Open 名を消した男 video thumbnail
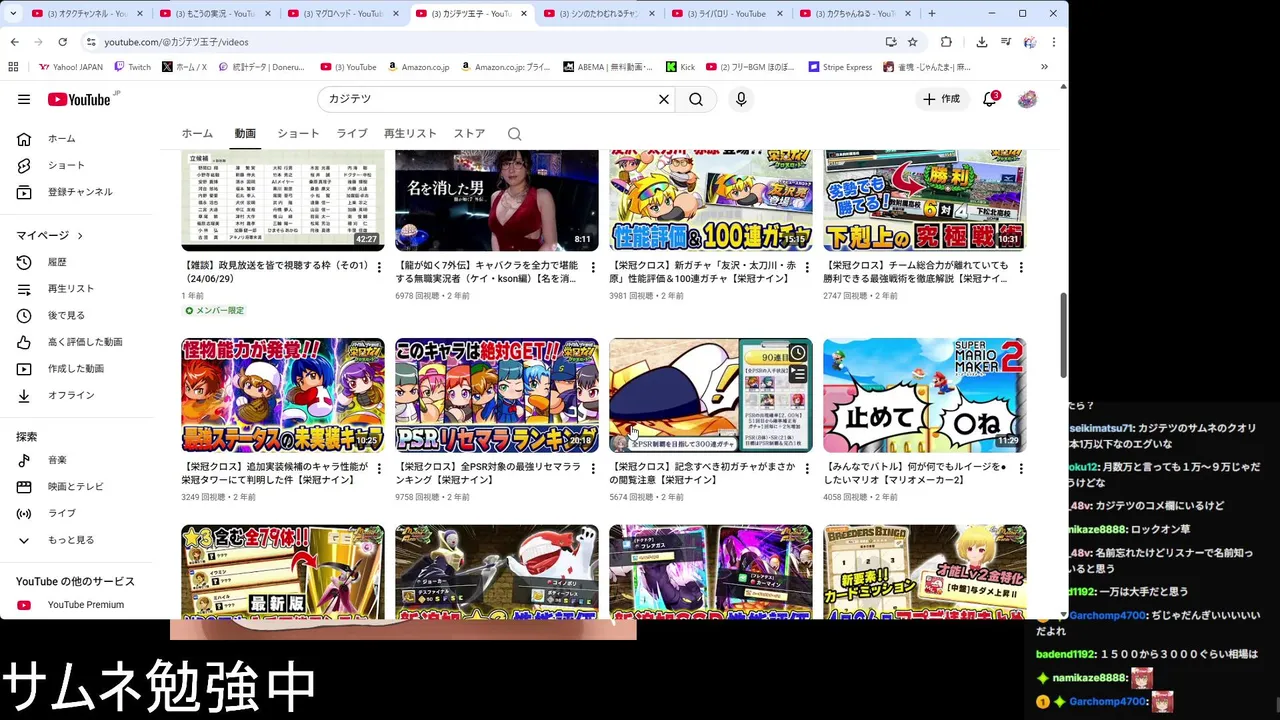 point(497,200)
